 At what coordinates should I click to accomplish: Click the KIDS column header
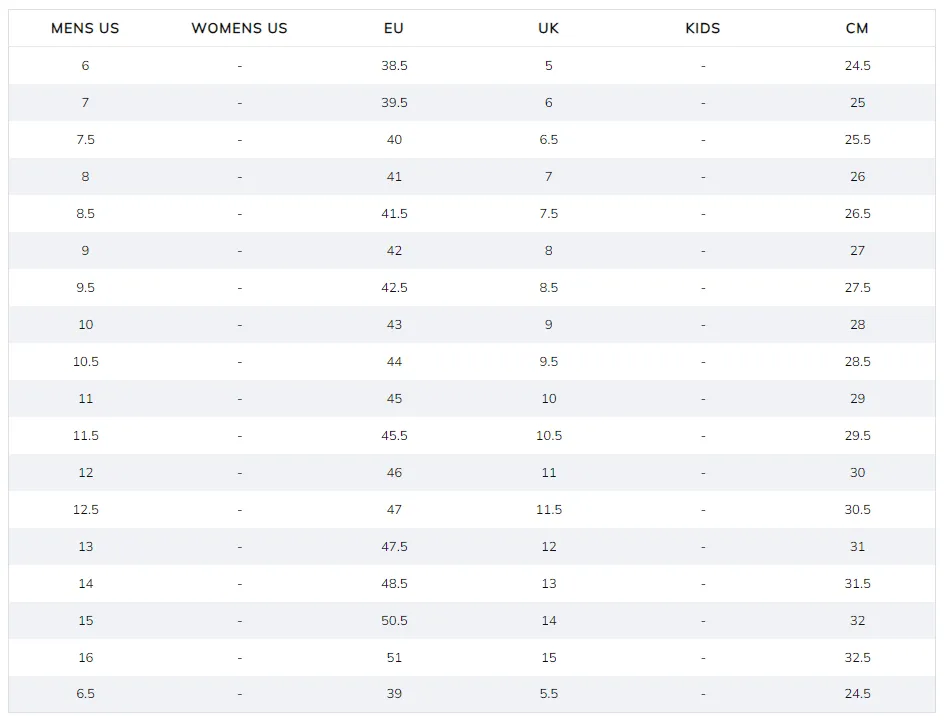pyautogui.click(x=703, y=28)
